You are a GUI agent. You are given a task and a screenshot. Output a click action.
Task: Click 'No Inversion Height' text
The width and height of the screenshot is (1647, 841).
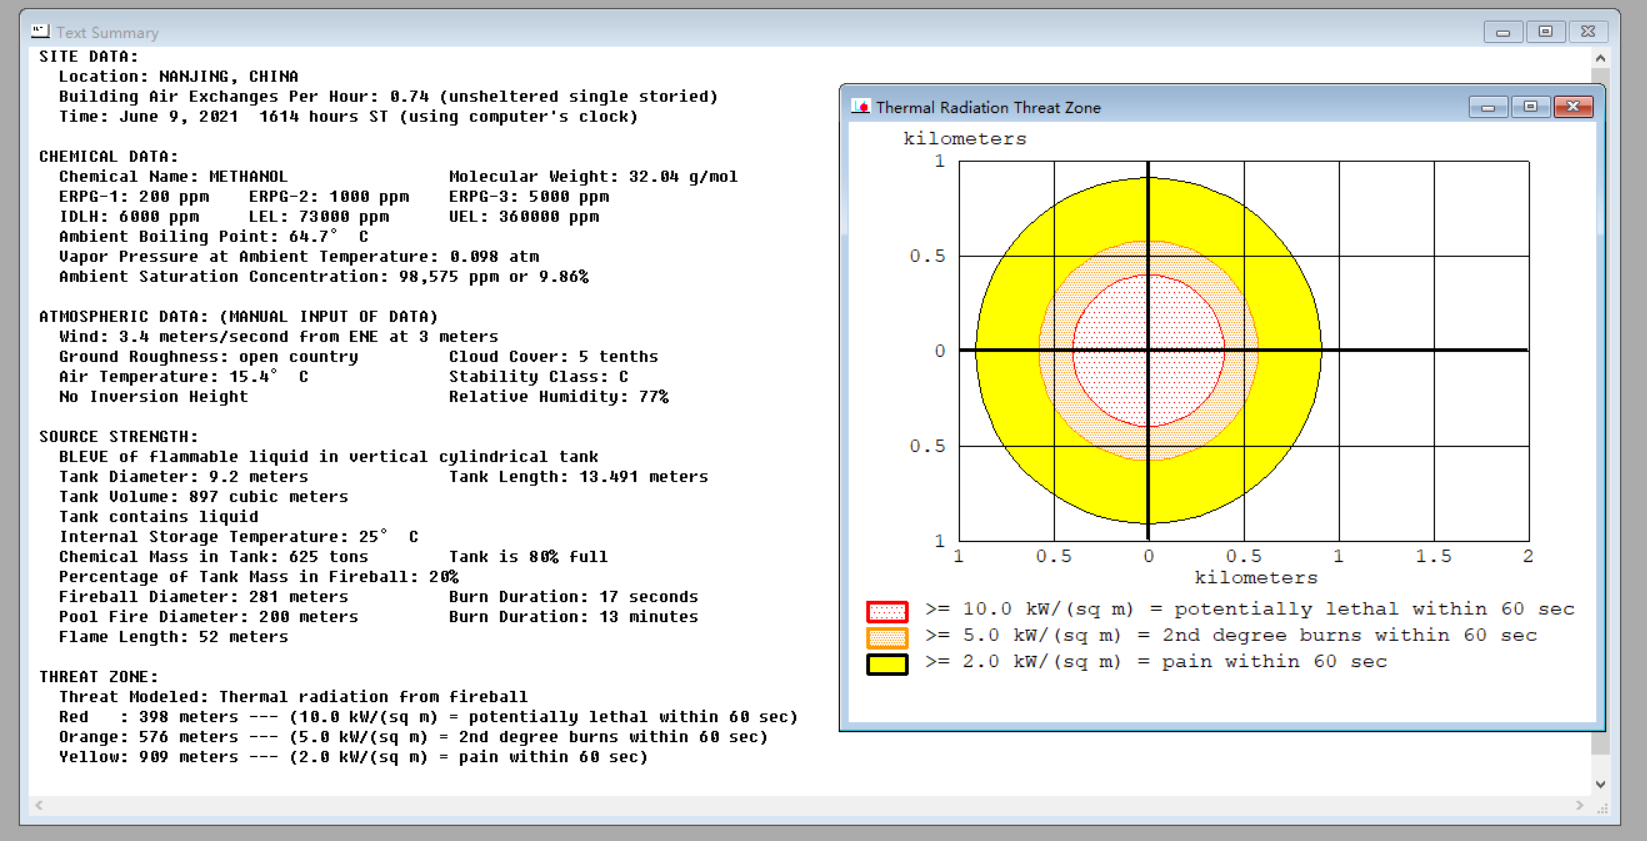154,397
